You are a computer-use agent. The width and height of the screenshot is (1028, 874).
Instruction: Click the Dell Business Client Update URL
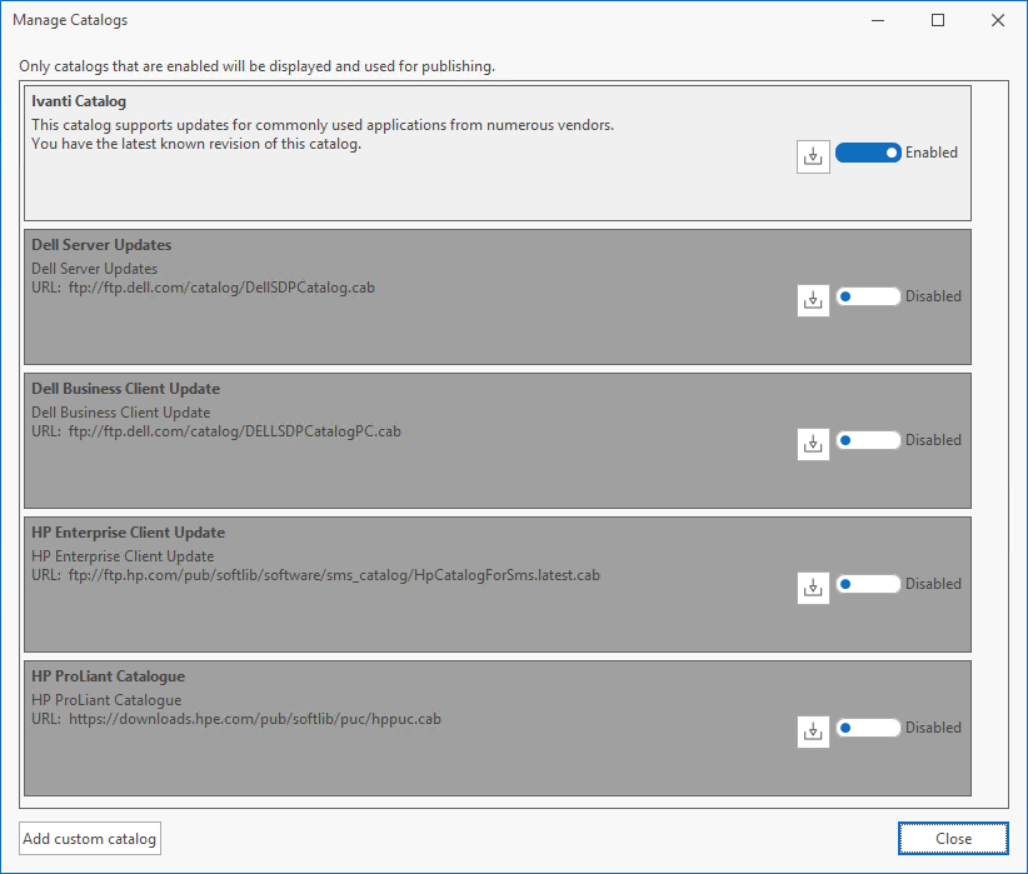[x=234, y=432]
